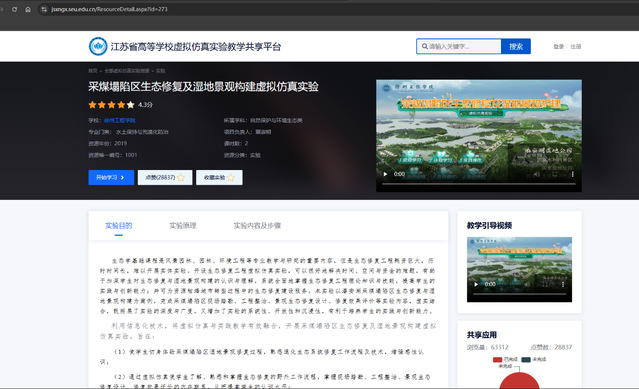Play the 教学引导视频 sidebar video
639x389 pixels.
pyautogui.click(x=476, y=284)
